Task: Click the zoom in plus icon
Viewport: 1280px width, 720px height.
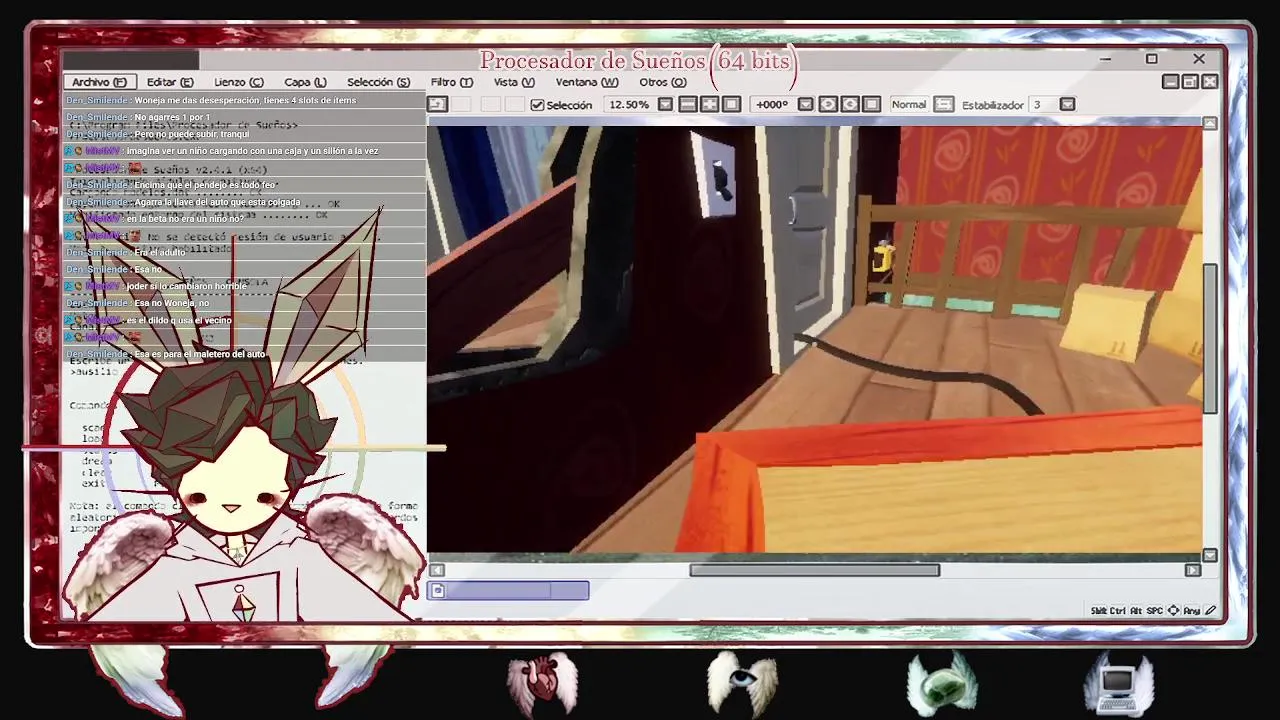Action: coord(709,104)
